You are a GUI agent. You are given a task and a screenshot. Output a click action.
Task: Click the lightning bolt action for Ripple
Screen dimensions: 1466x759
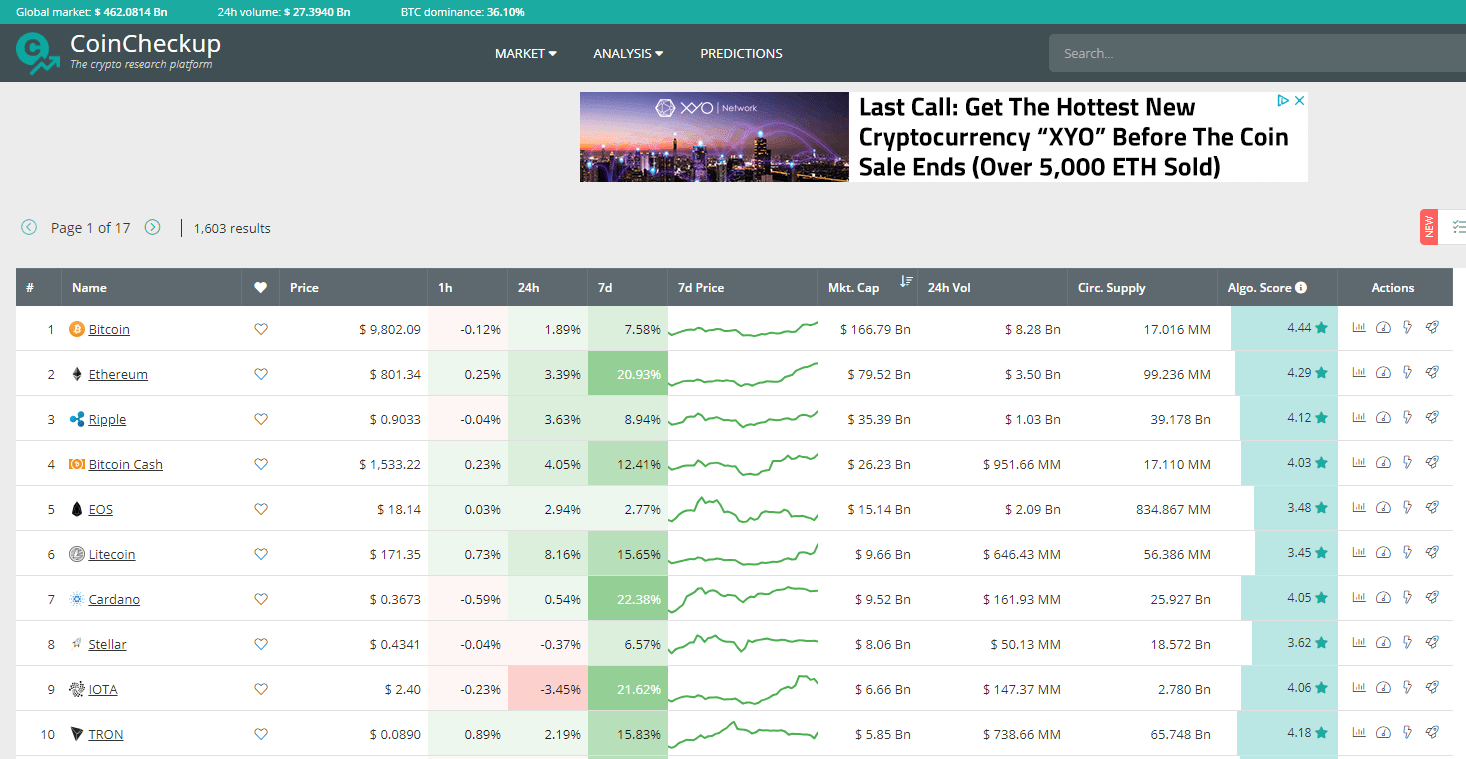point(1408,417)
